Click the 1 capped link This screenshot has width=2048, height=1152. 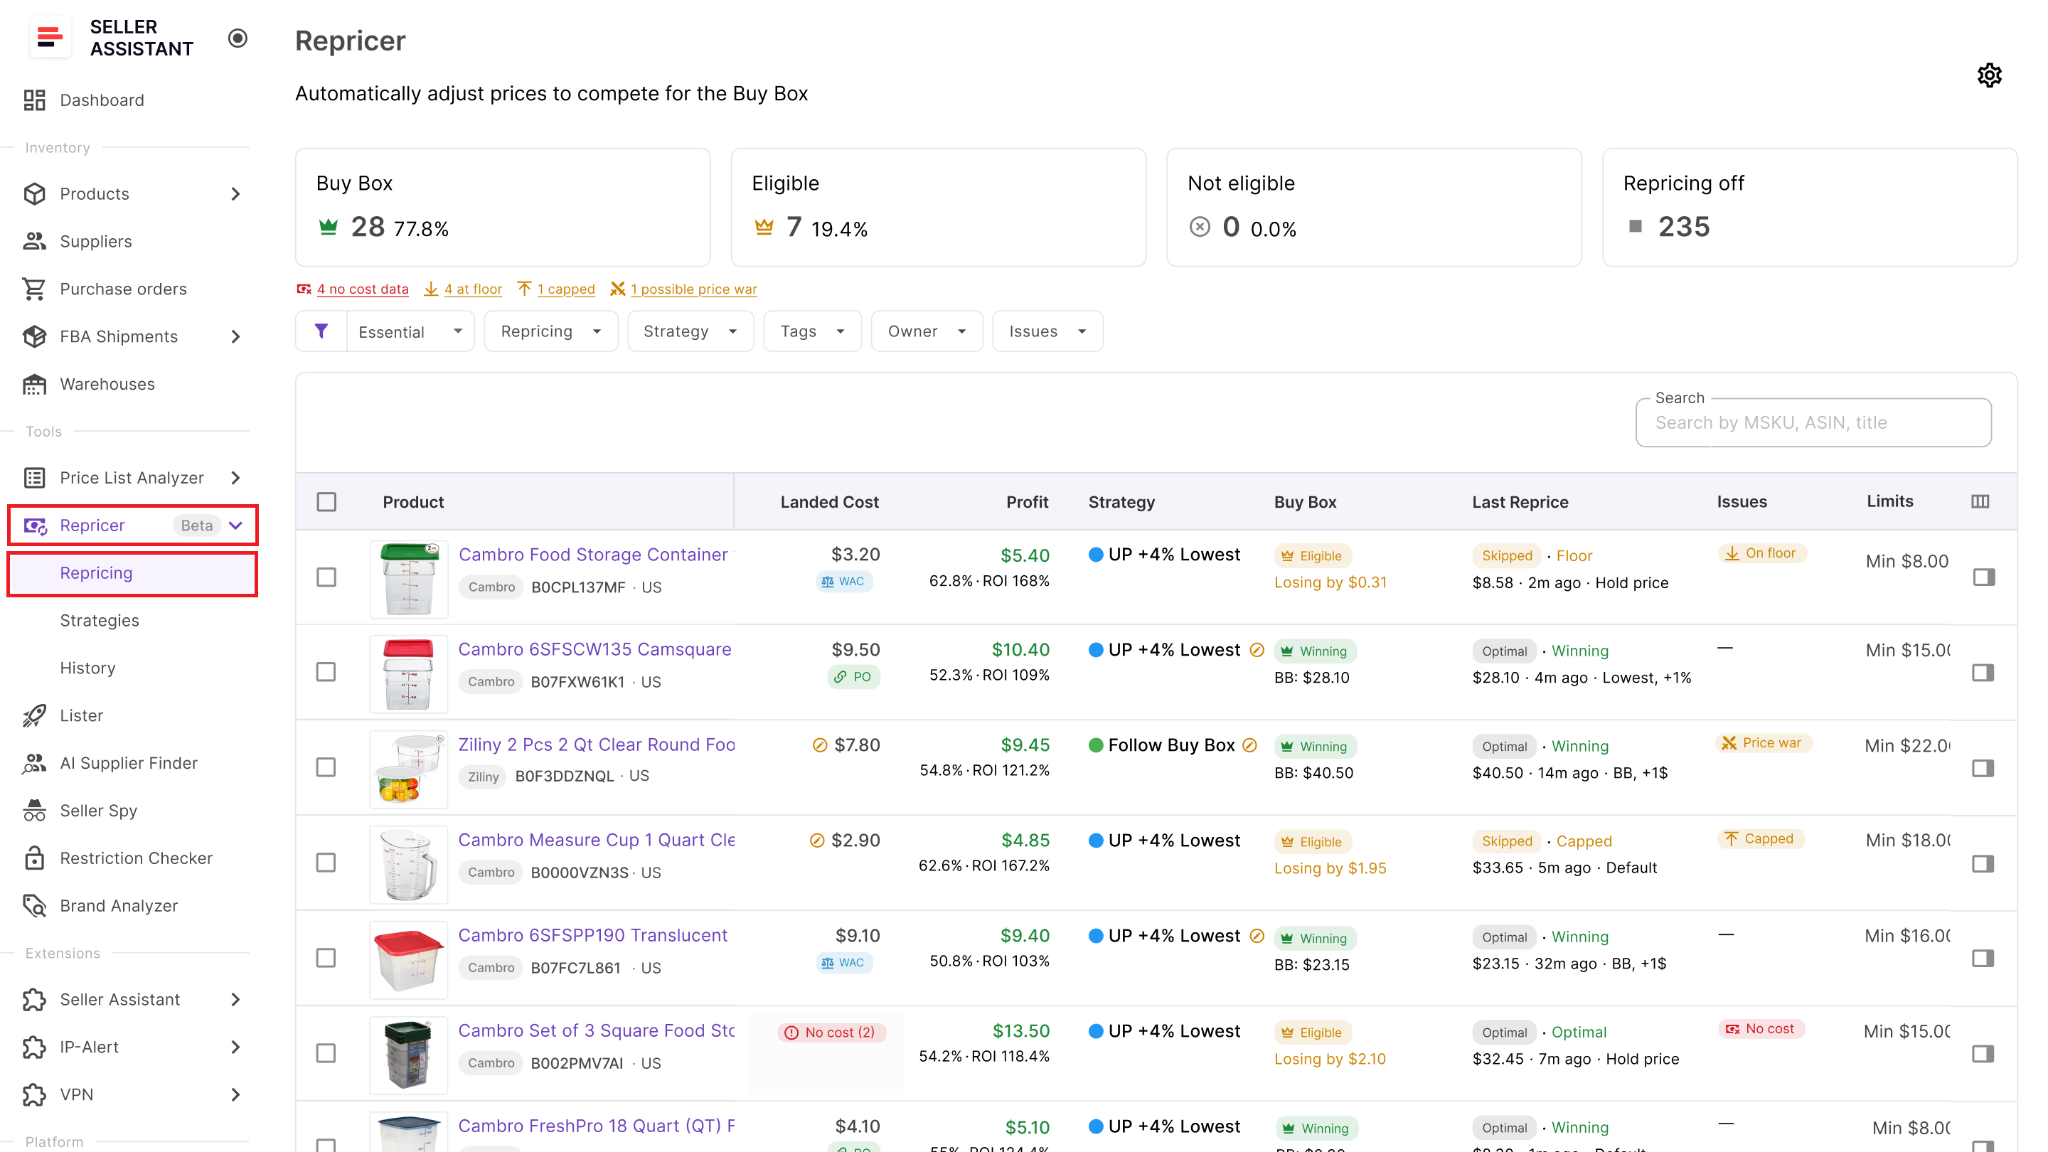click(566, 289)
